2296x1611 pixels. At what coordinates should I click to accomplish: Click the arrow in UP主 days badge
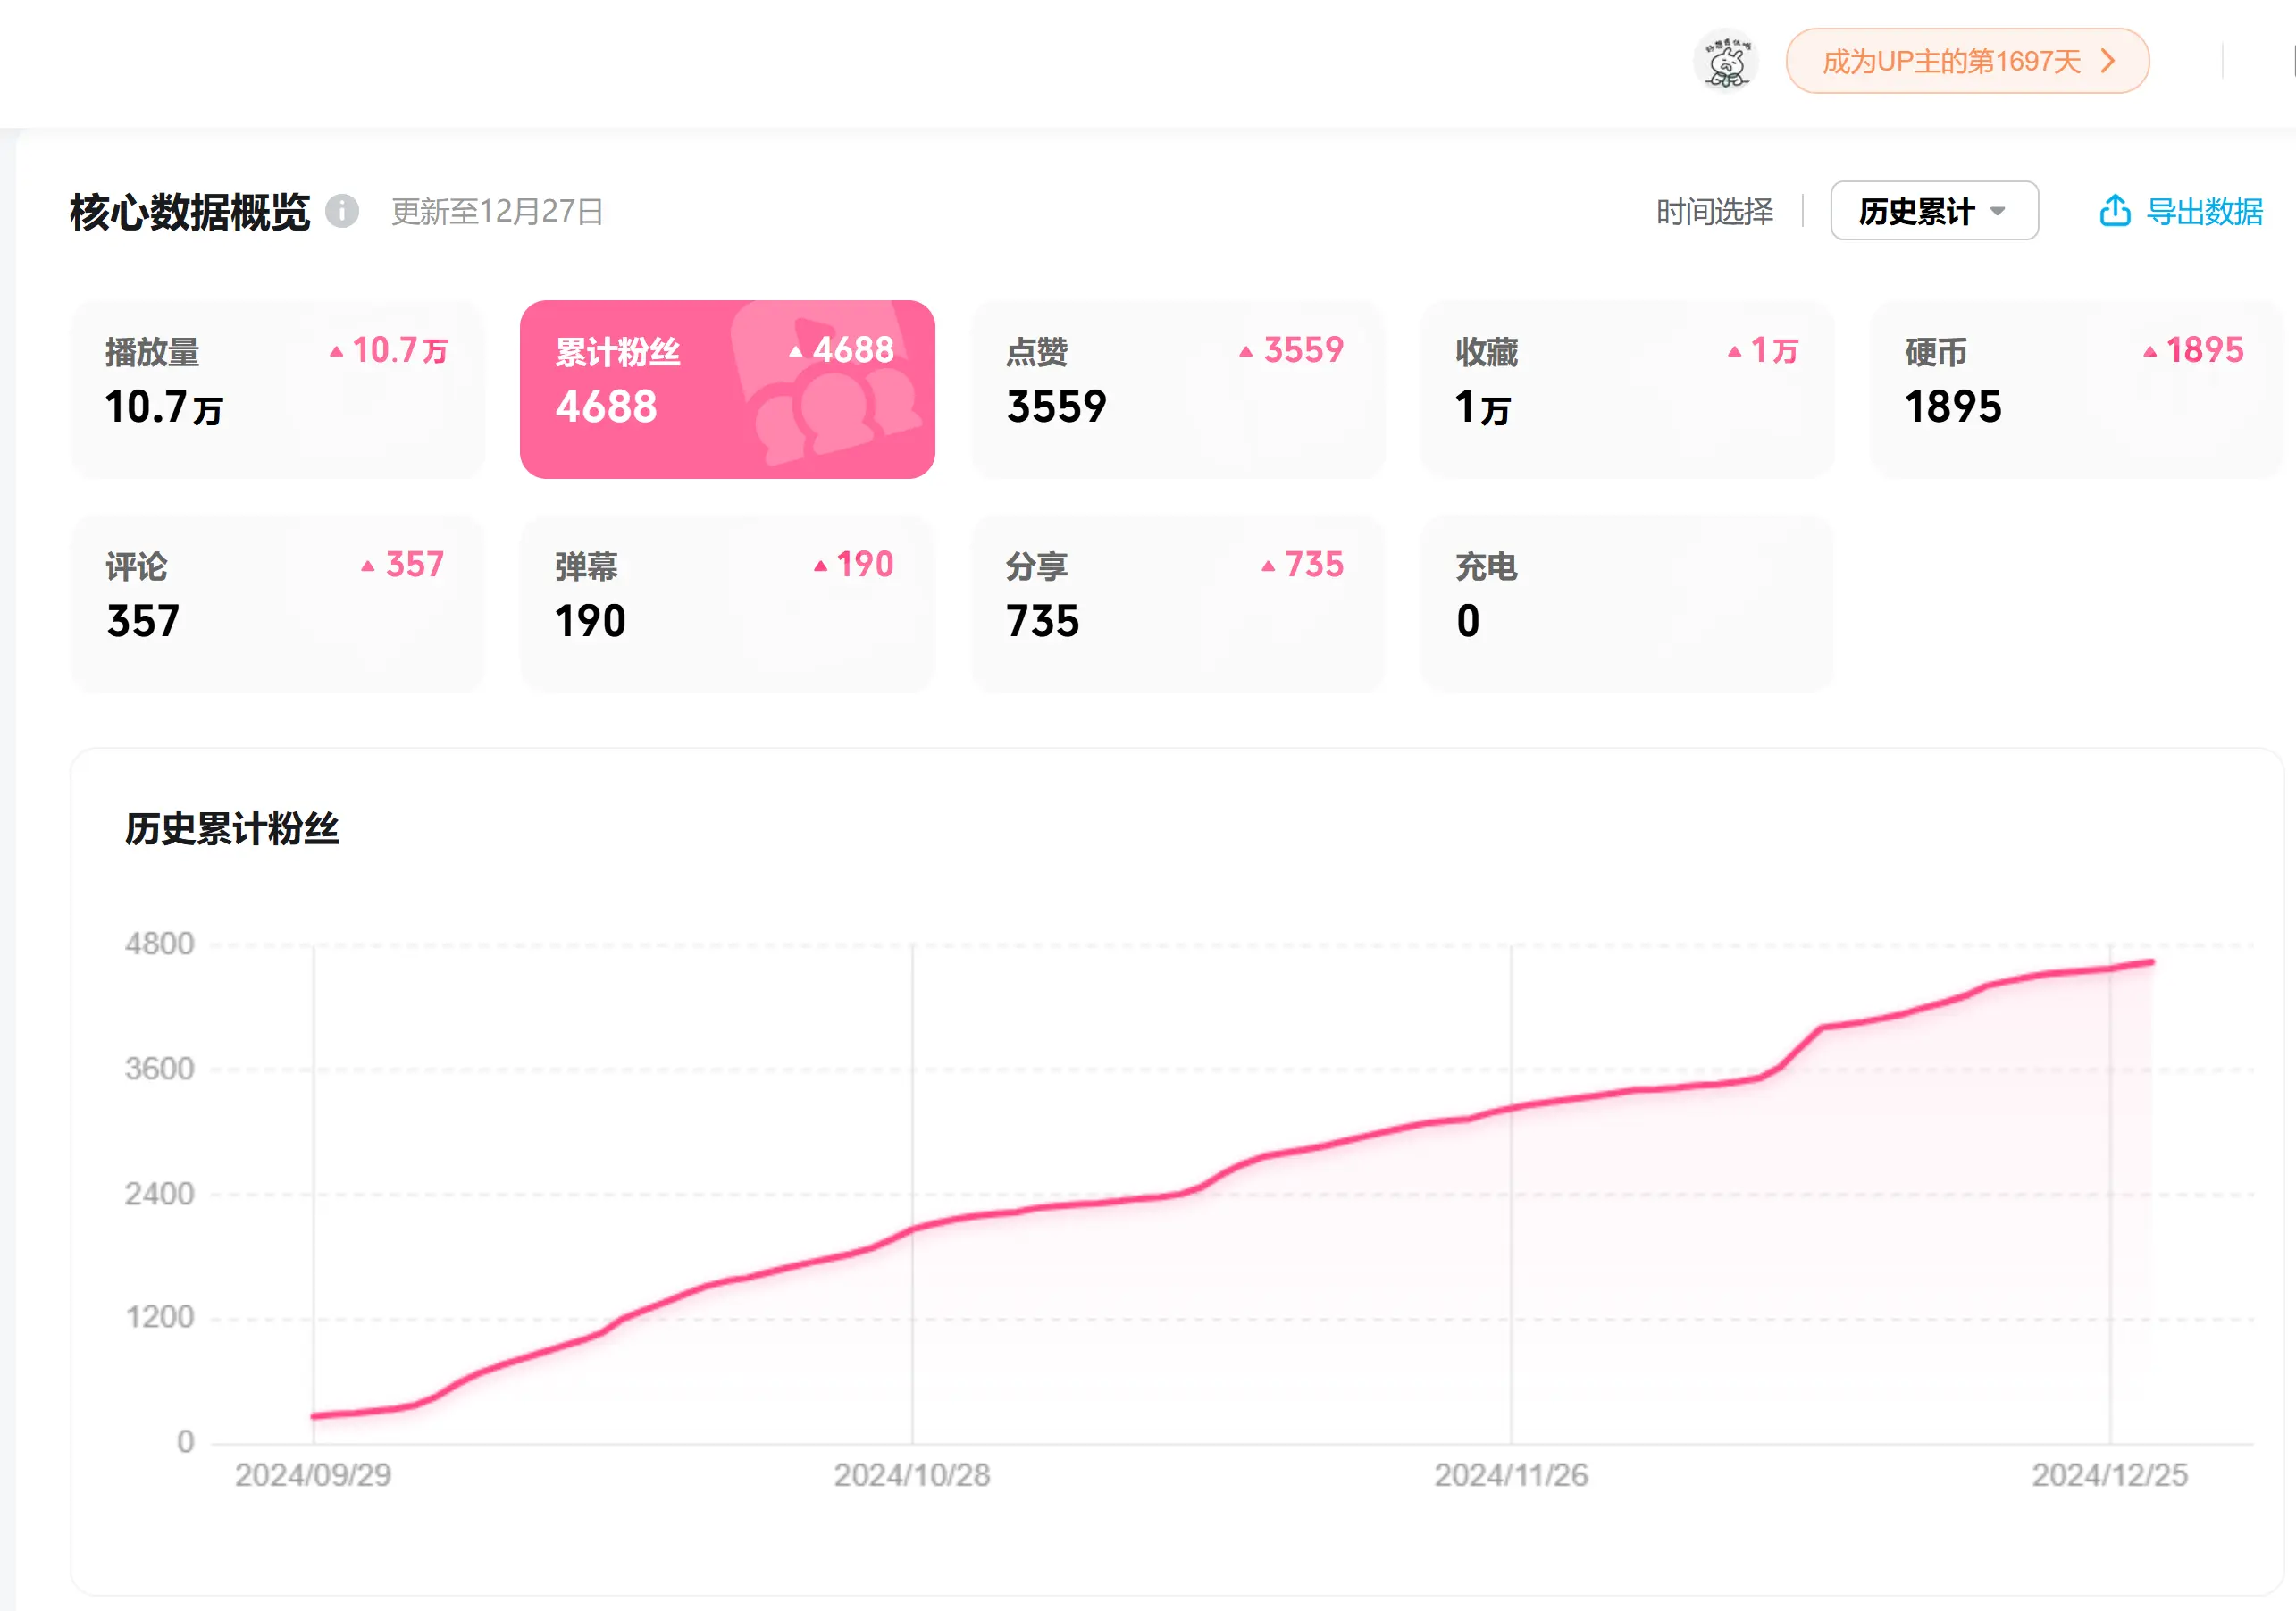pos(2108,62)
